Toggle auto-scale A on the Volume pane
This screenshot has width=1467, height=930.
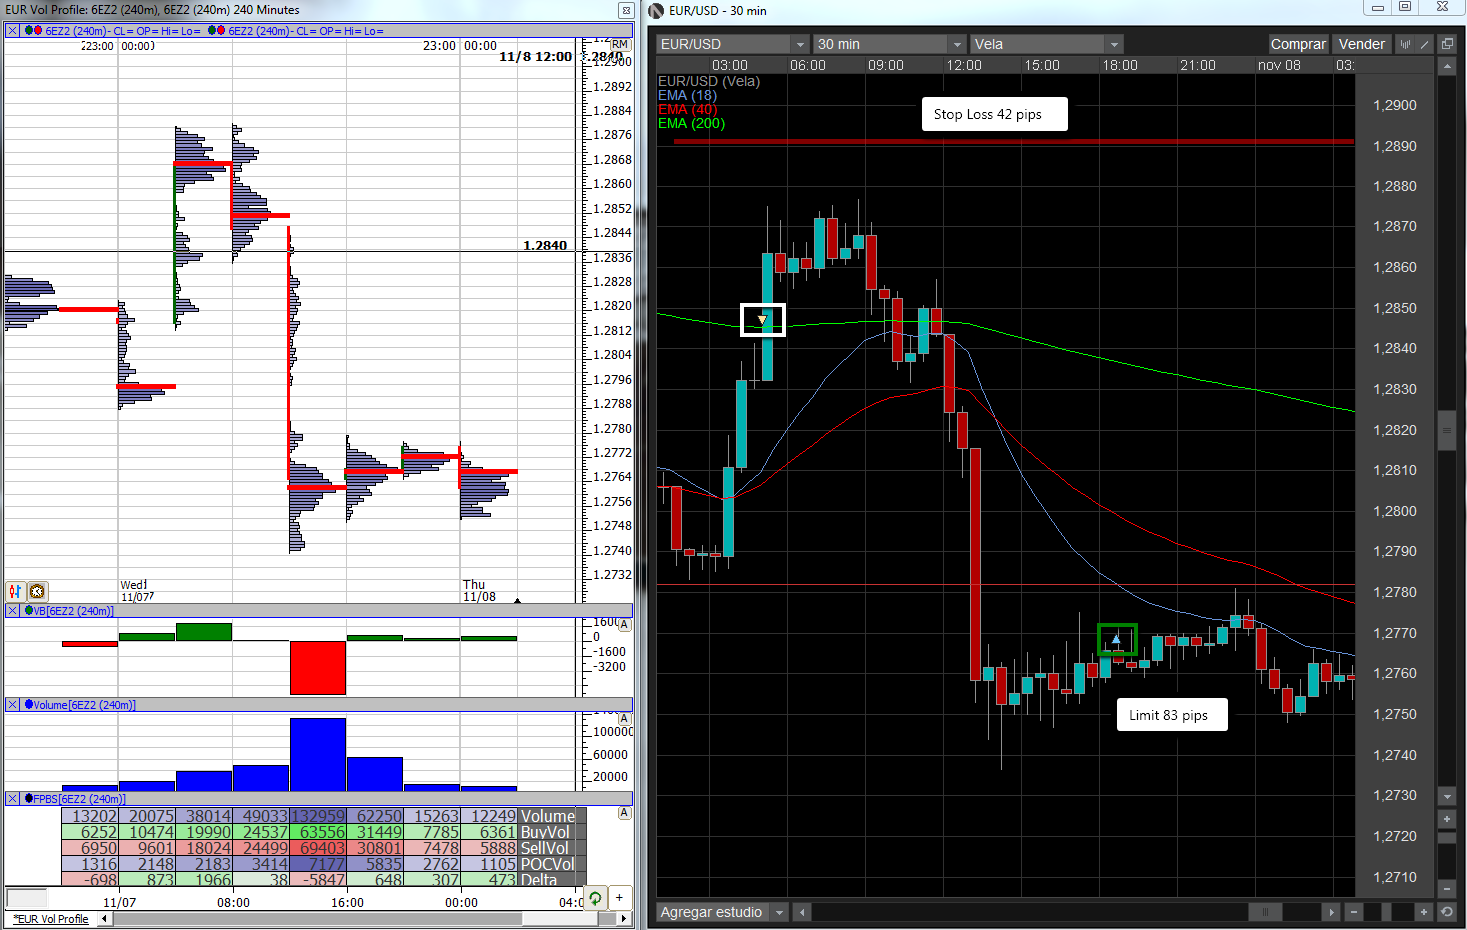(624, 718)
